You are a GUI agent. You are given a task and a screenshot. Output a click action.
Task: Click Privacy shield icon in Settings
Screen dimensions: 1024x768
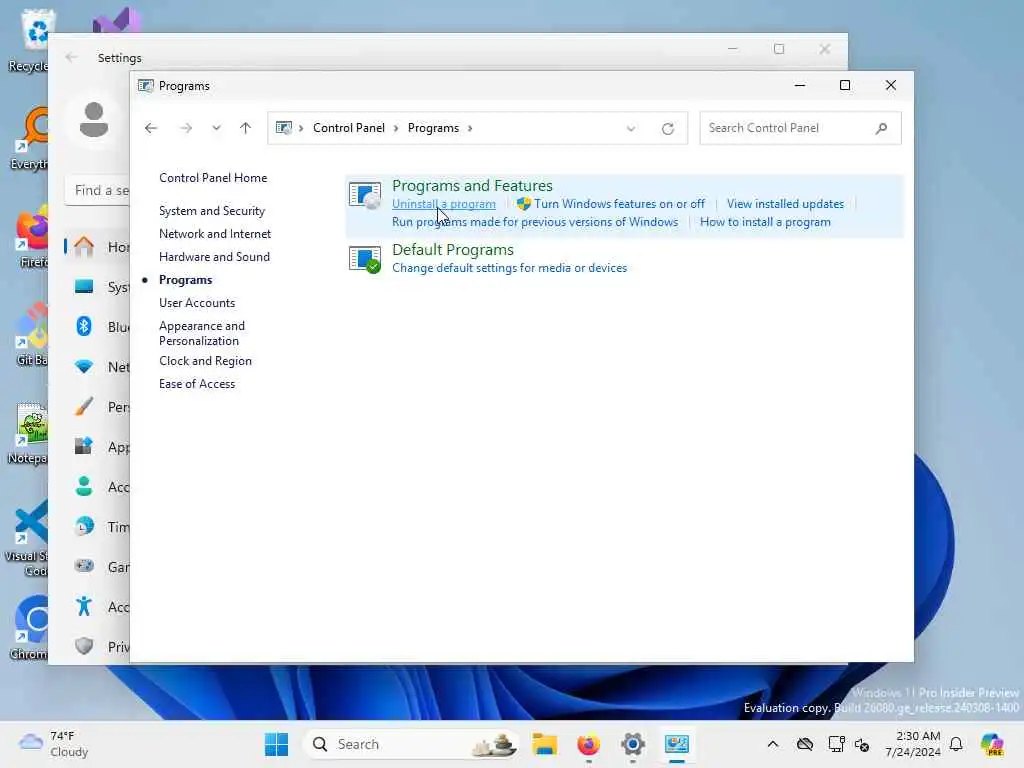(84, 646)
